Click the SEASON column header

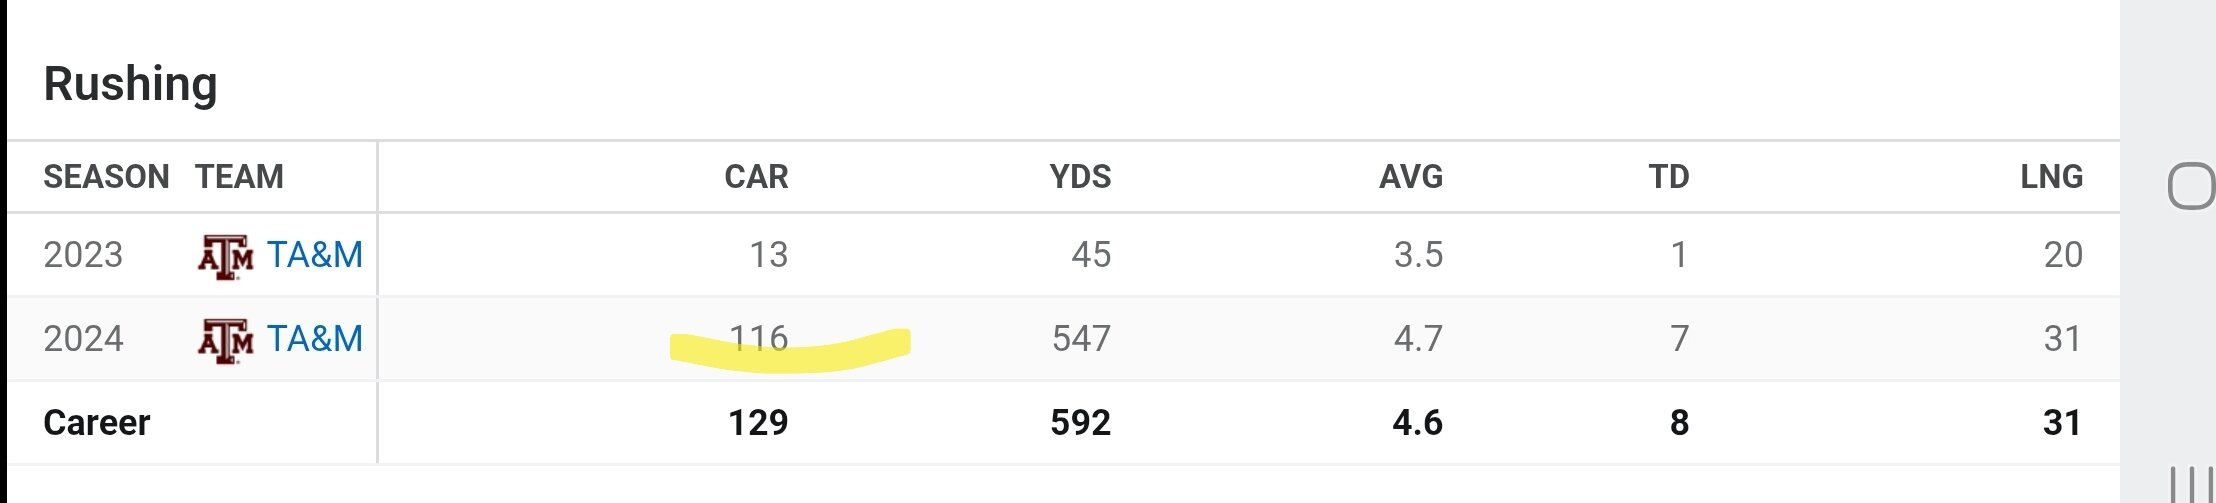pyautogui.click(x=106, y=177)
